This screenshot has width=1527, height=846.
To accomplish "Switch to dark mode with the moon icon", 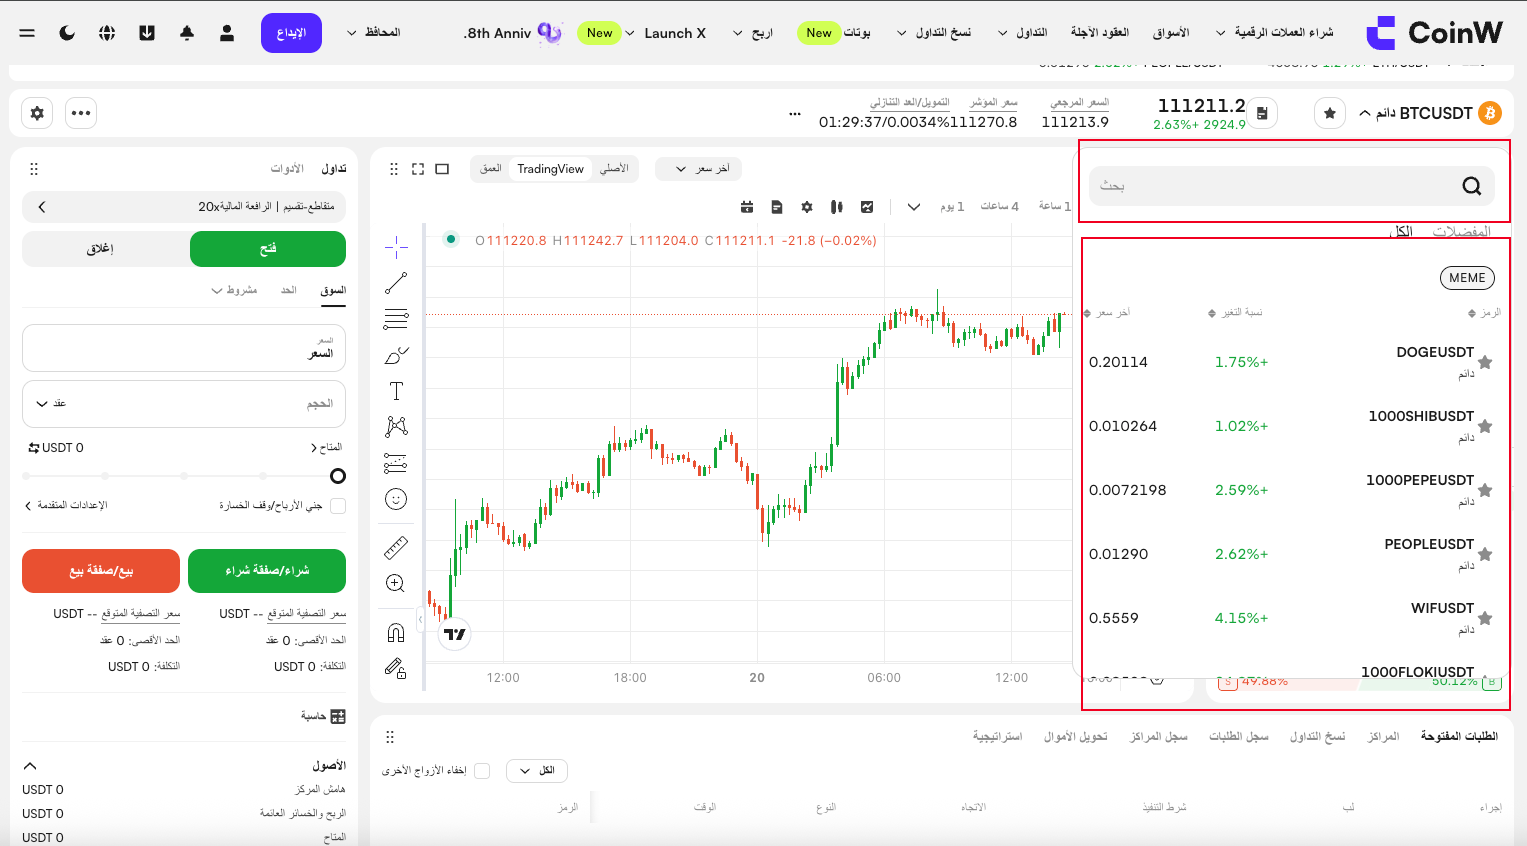I will tap(67, 33).
